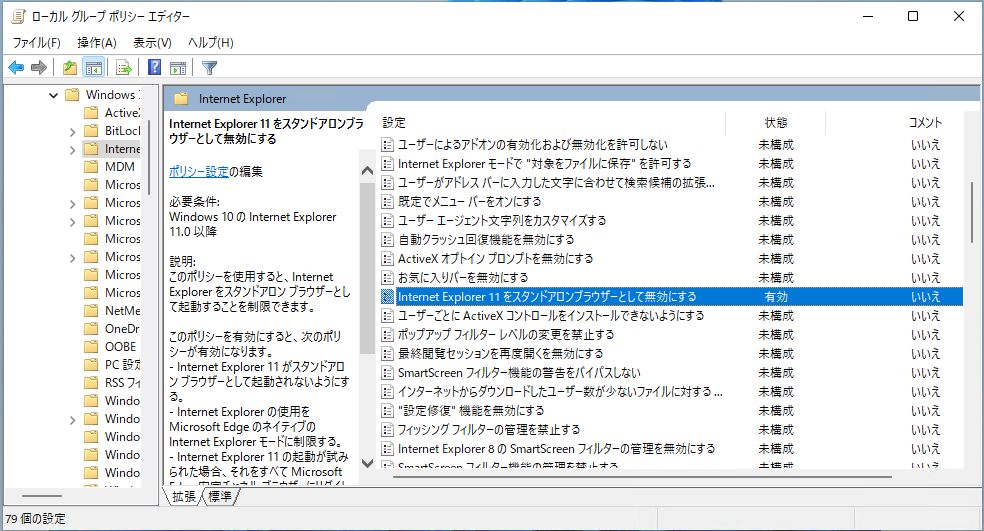Click the 状態 column header

pyautogui.click(x=776, y=123)
